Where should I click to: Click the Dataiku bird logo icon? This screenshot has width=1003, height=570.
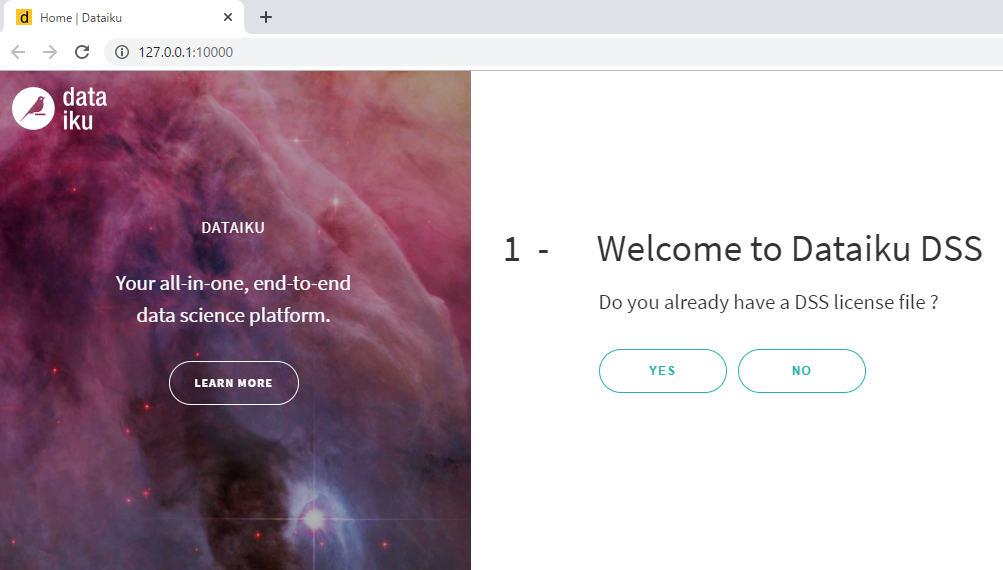(x=33, y=108)
